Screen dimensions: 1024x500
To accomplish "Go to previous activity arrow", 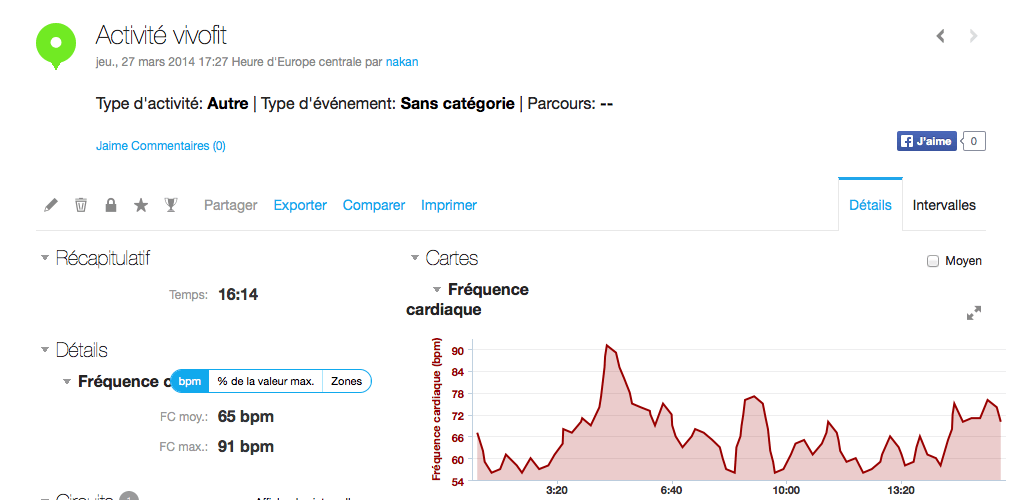I will coord(940,36).
